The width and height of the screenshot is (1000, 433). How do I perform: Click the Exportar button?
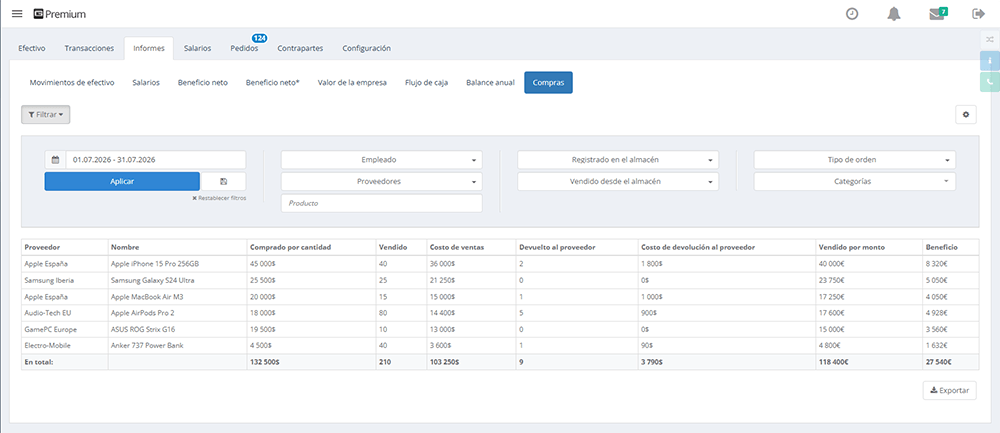[x=950, y=390]
